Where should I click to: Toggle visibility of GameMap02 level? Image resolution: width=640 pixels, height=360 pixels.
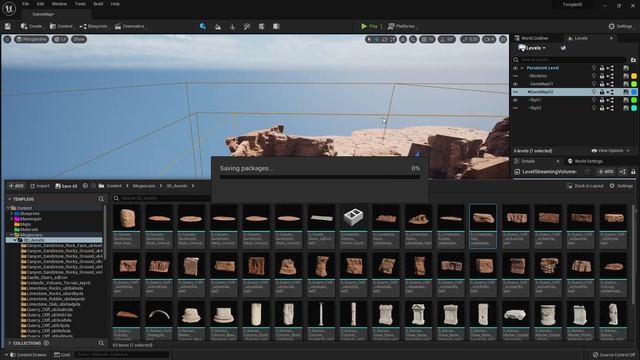point(516,92)
